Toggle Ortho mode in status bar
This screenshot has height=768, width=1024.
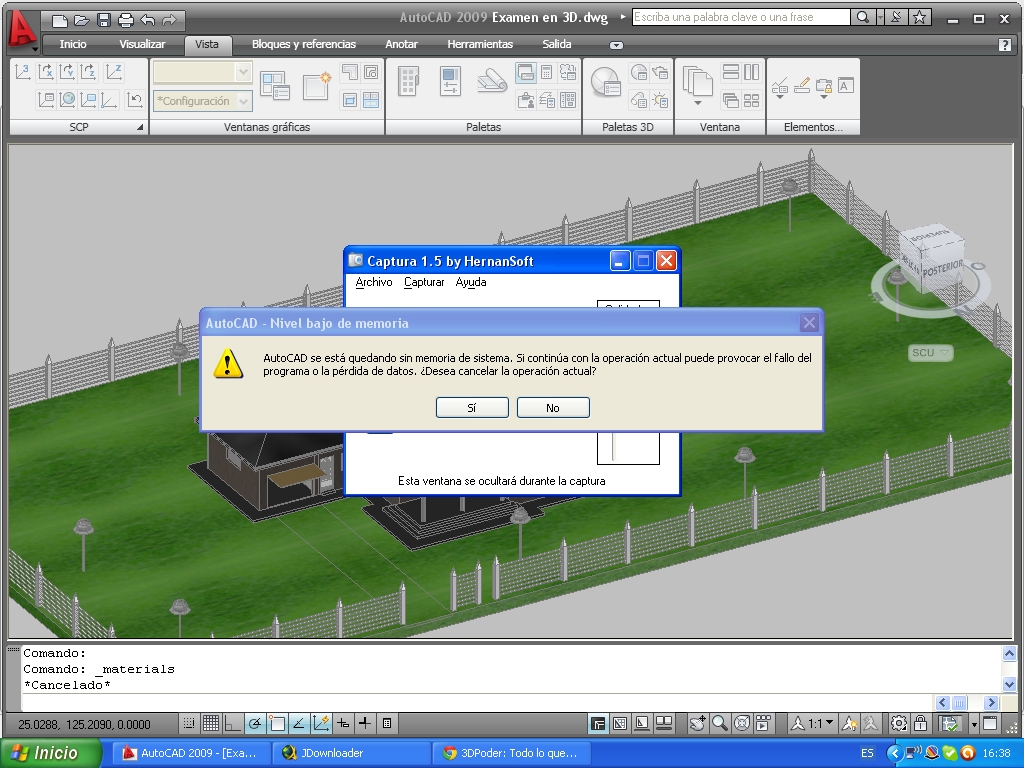(232, 723)
